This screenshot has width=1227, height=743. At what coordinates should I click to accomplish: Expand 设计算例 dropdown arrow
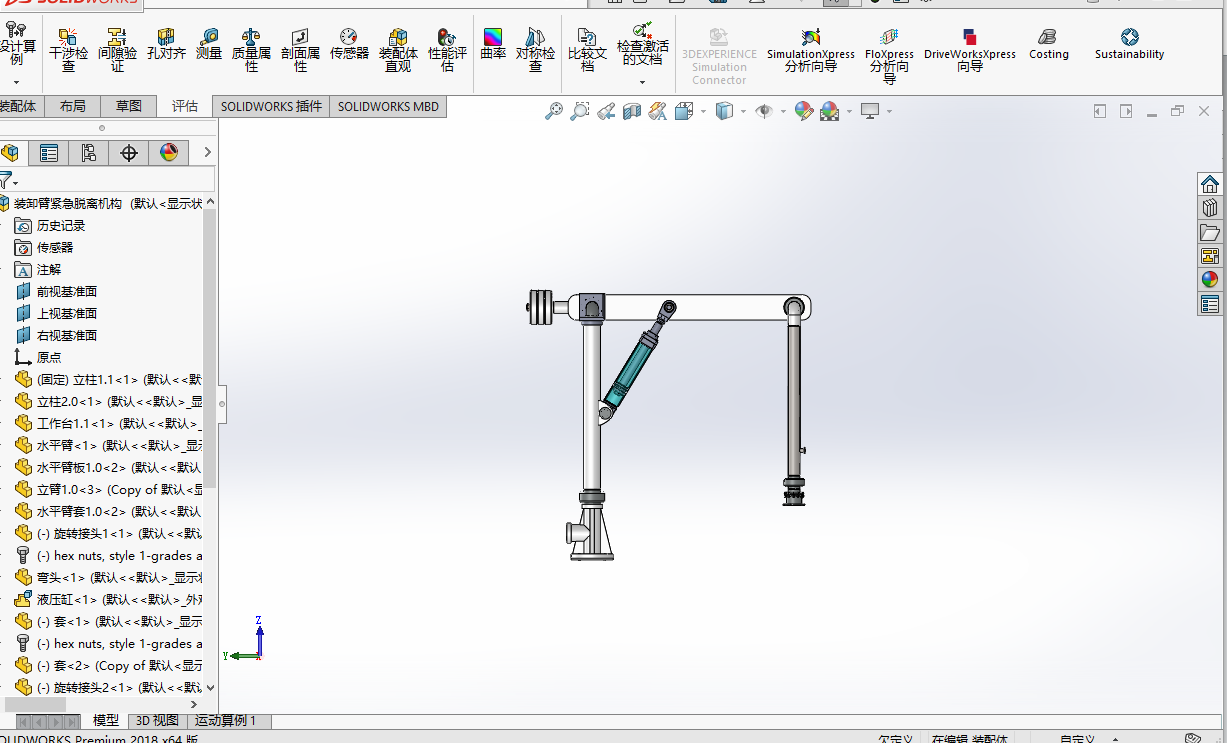16,82
